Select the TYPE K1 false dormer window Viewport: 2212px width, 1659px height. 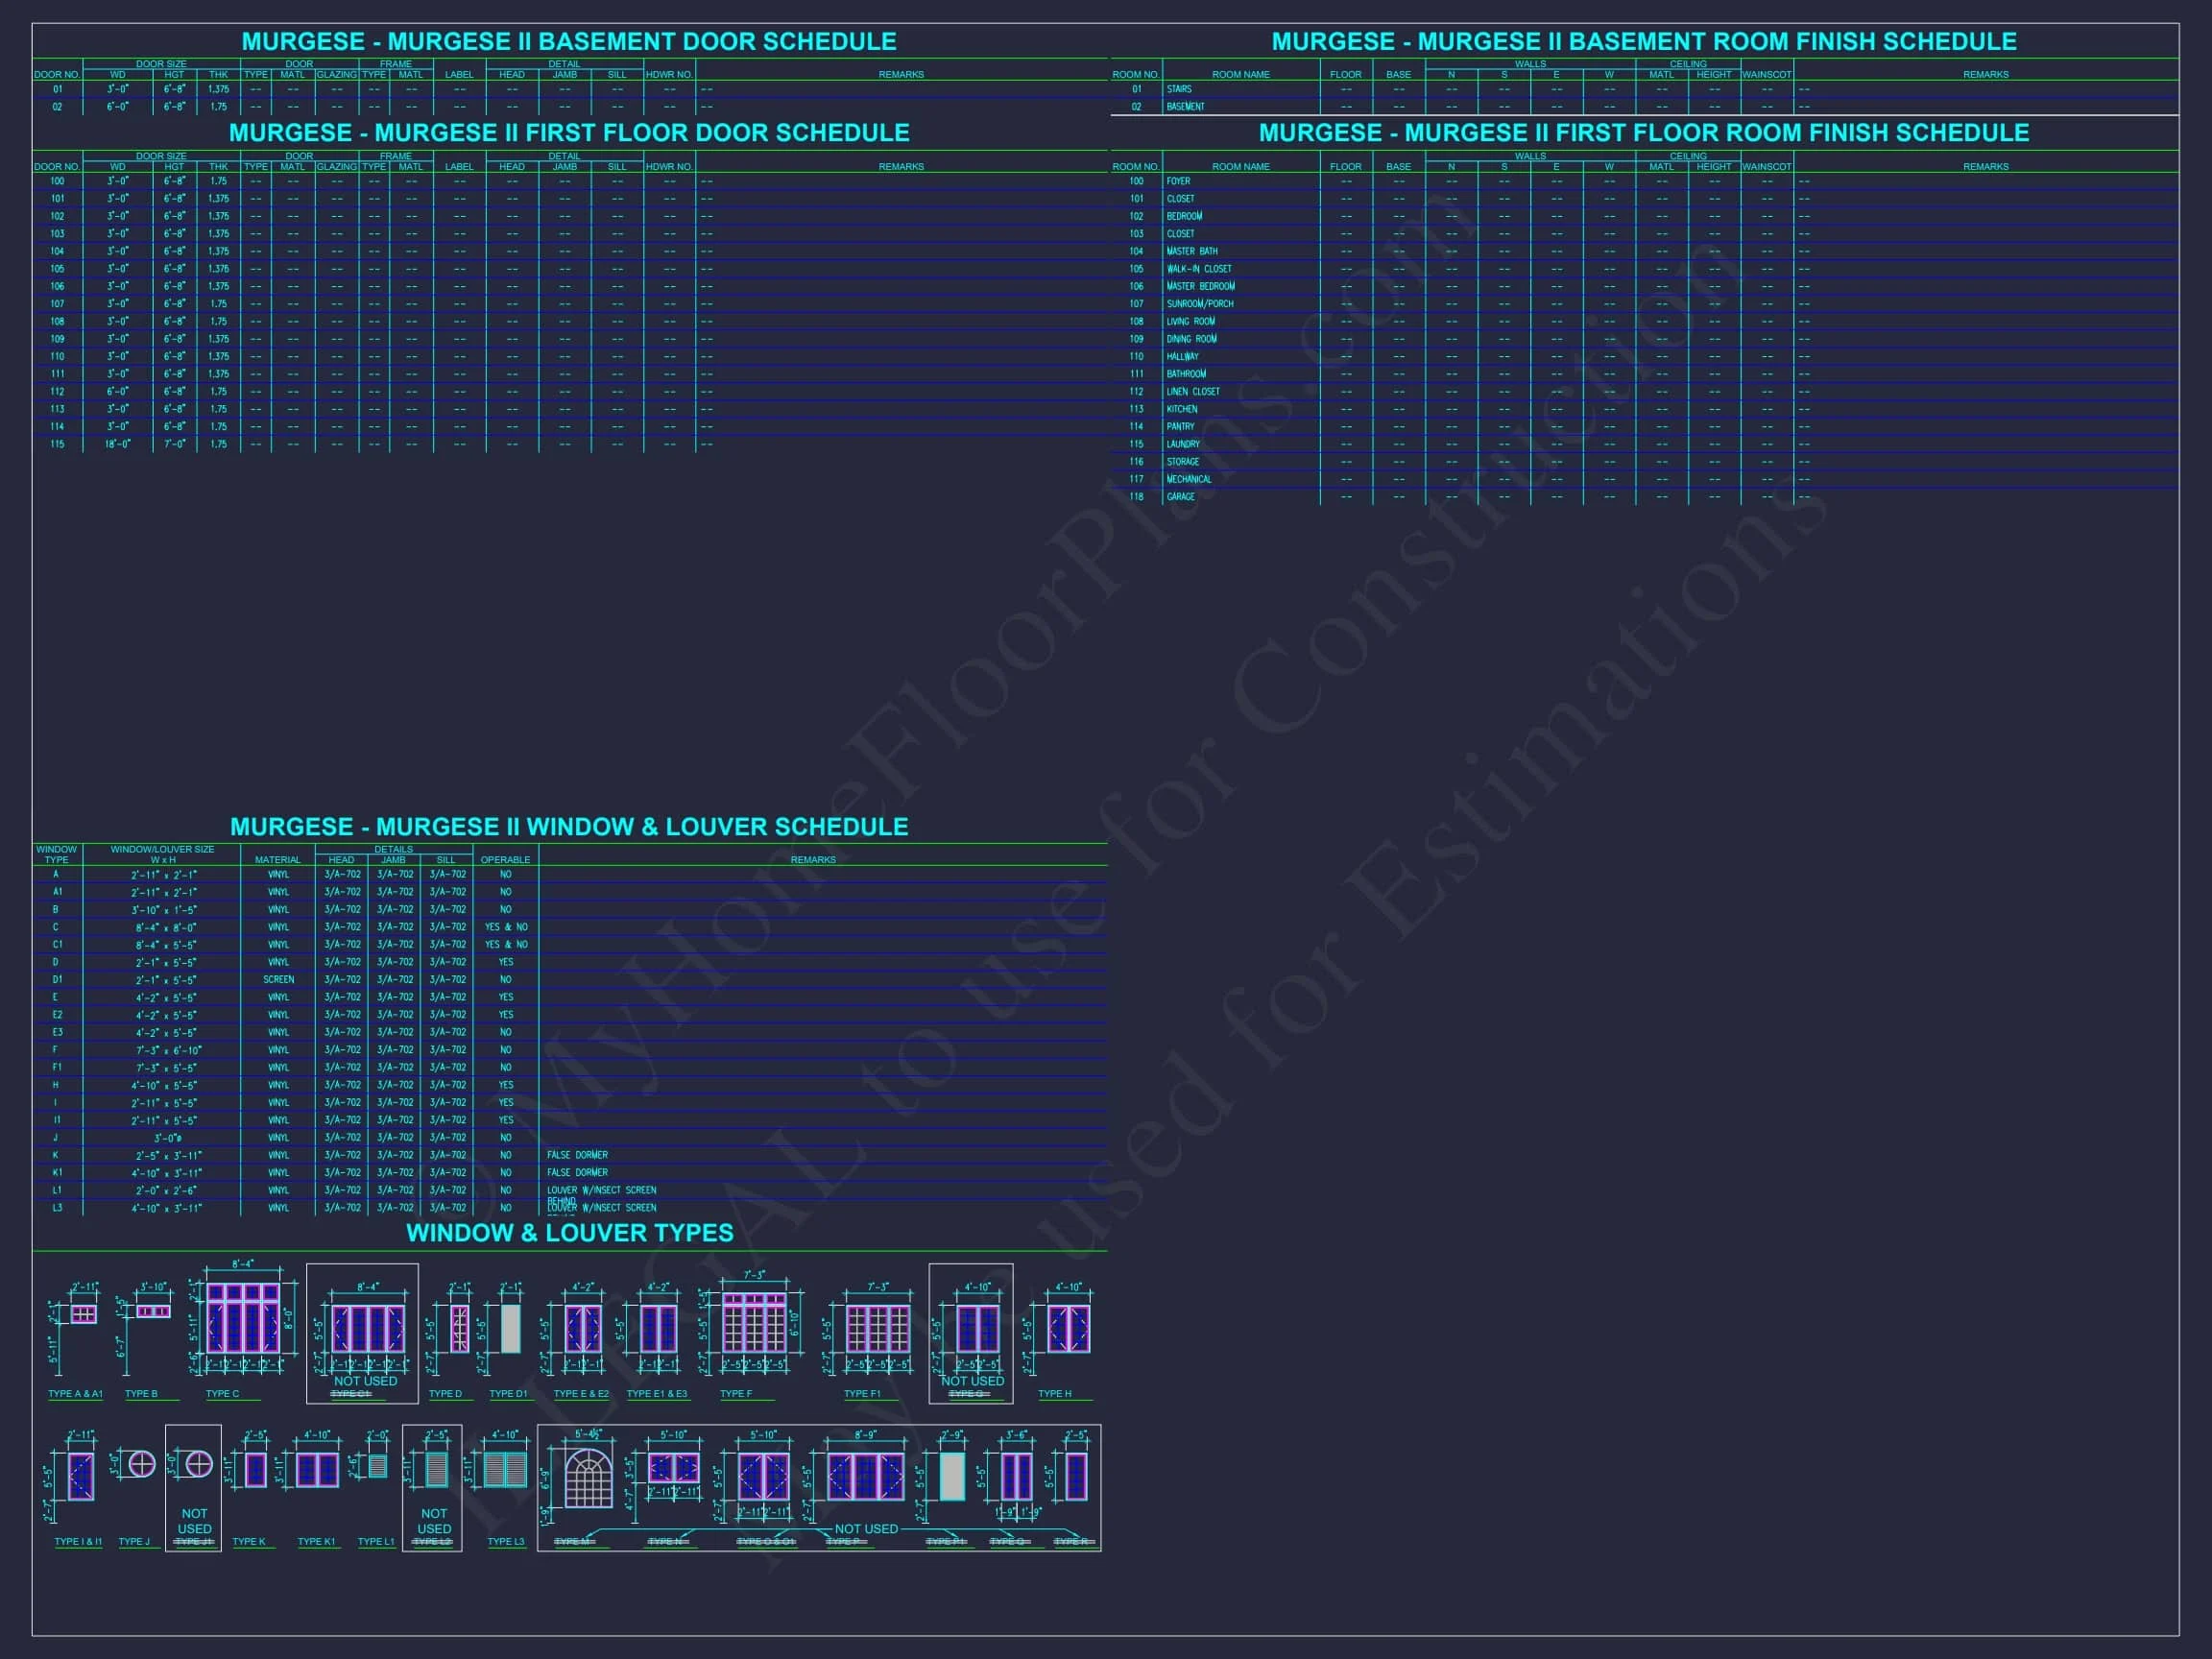tap(317, 1469)
